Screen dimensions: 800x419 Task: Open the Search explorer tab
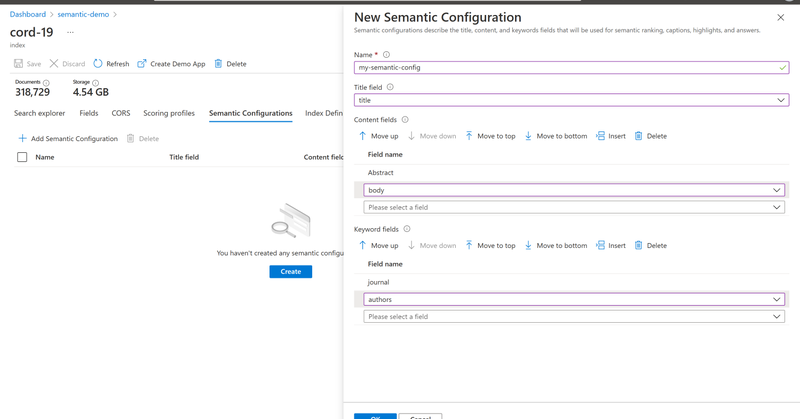coord(39,114)
